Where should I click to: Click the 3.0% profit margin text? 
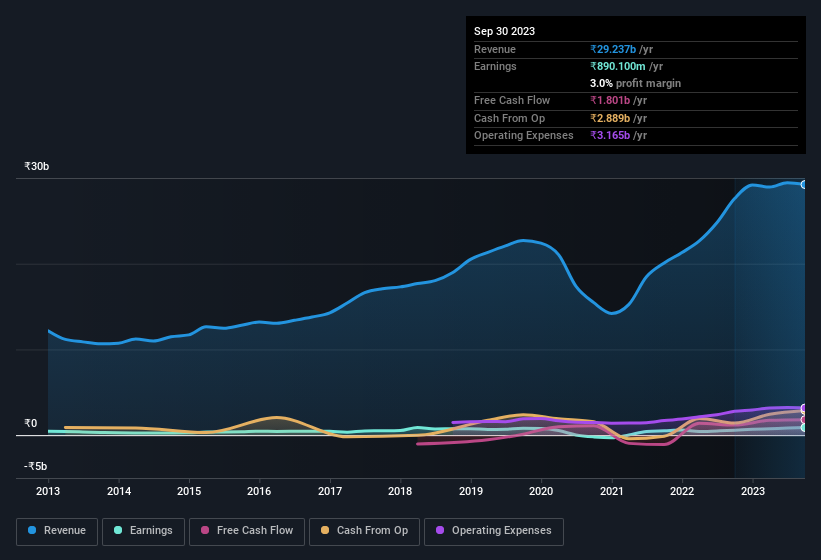click(636, 83)
